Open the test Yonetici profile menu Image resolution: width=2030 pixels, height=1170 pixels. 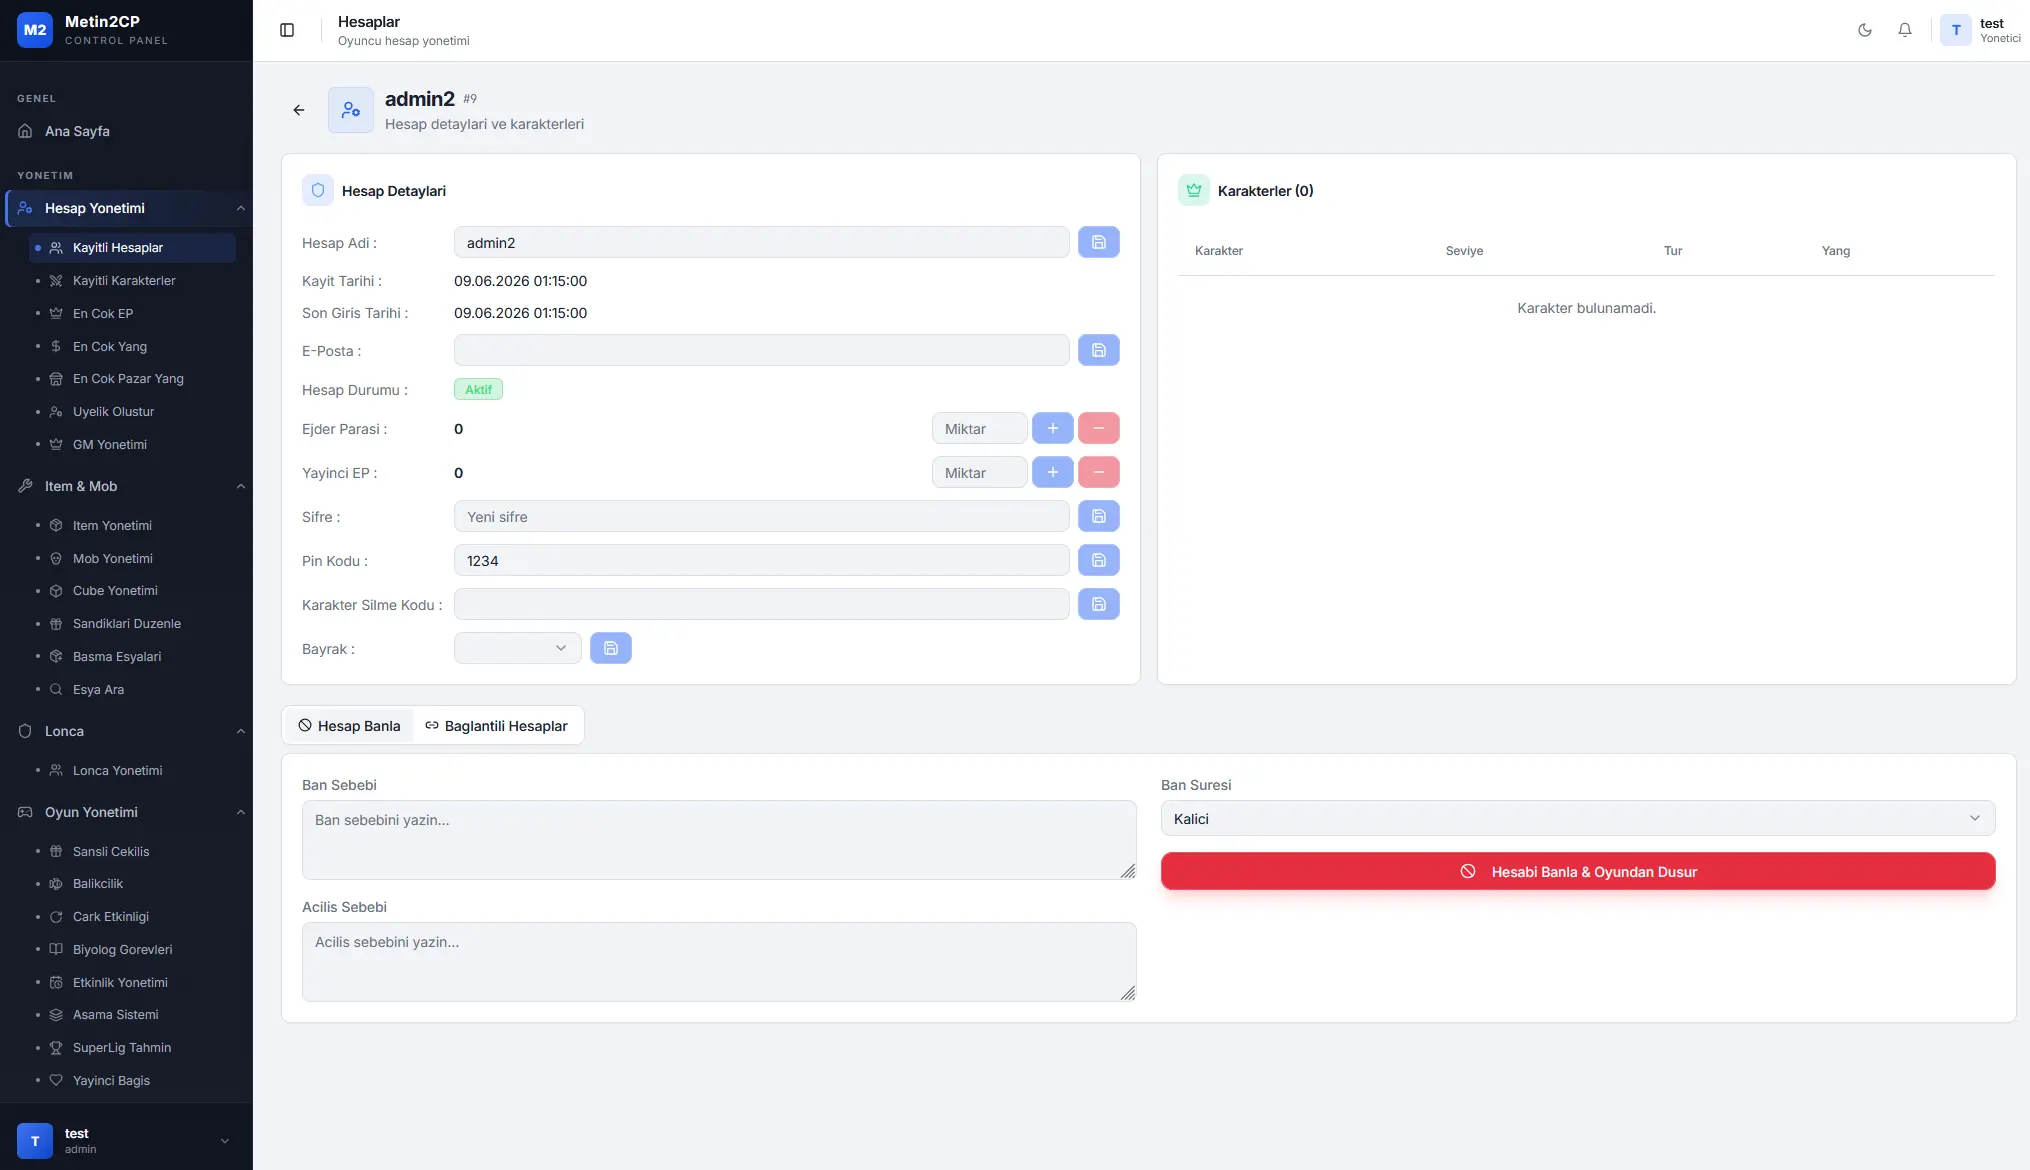click(x=1981, y=30)
